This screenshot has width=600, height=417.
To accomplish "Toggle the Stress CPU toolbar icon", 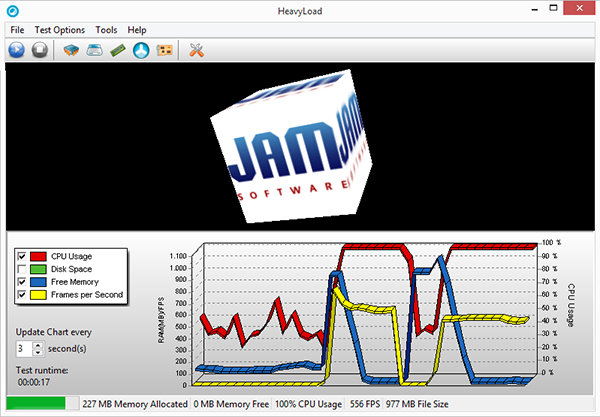I will pos(72,50).
